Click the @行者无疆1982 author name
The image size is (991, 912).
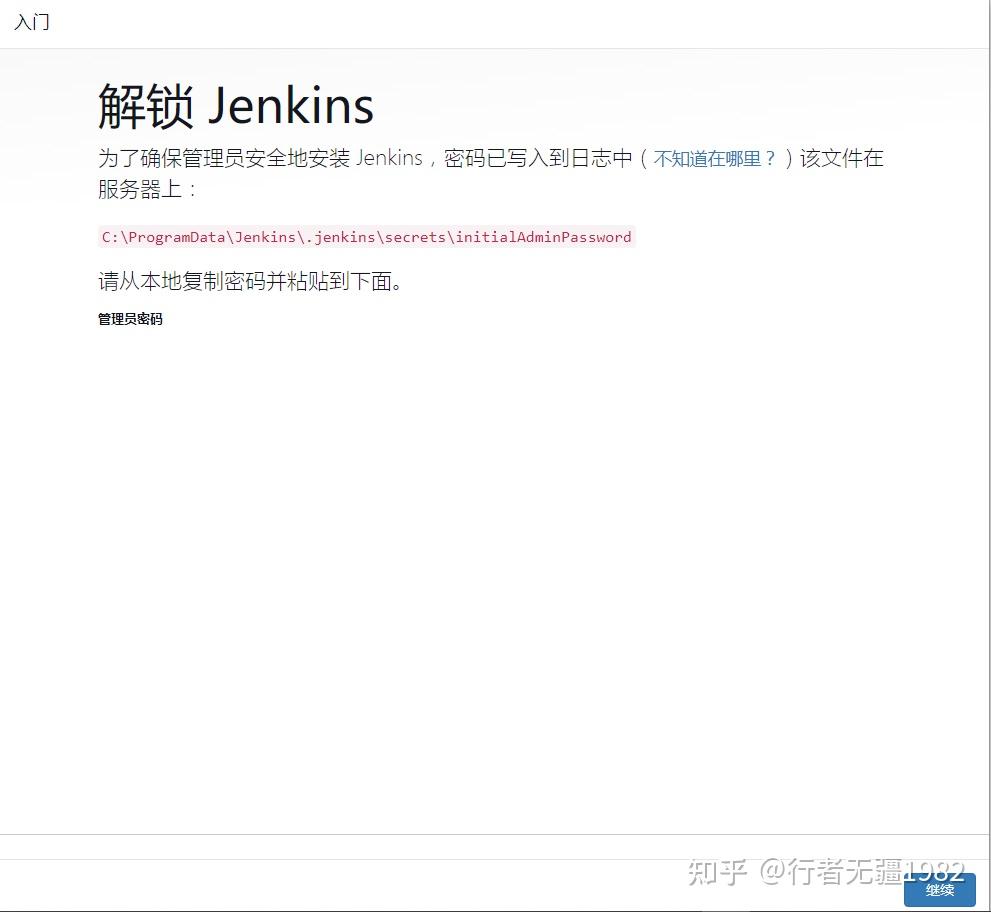860,872
